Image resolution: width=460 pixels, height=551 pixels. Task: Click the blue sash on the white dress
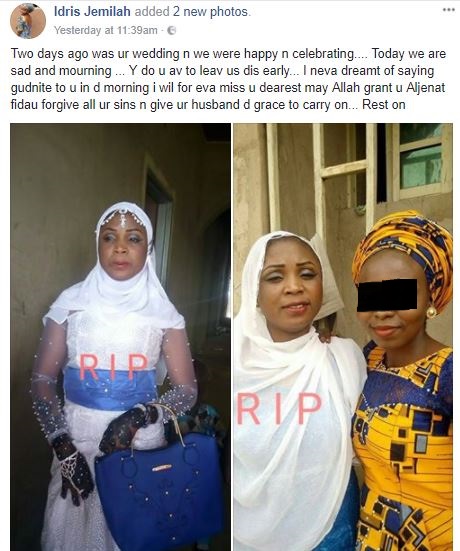click(x=111, y=389)
